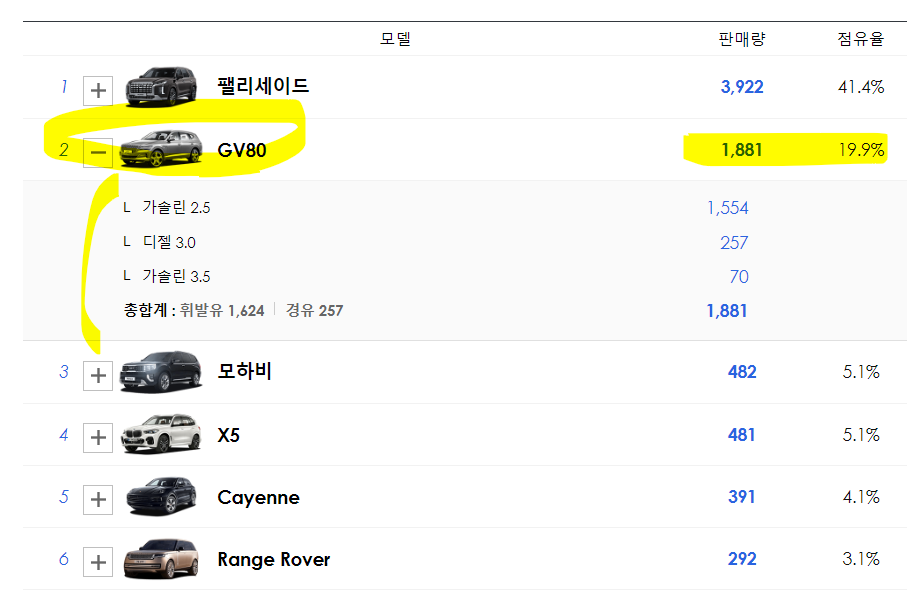Click rank number 6
This screenshot has width=918, height=610.
tap(64, 559)
